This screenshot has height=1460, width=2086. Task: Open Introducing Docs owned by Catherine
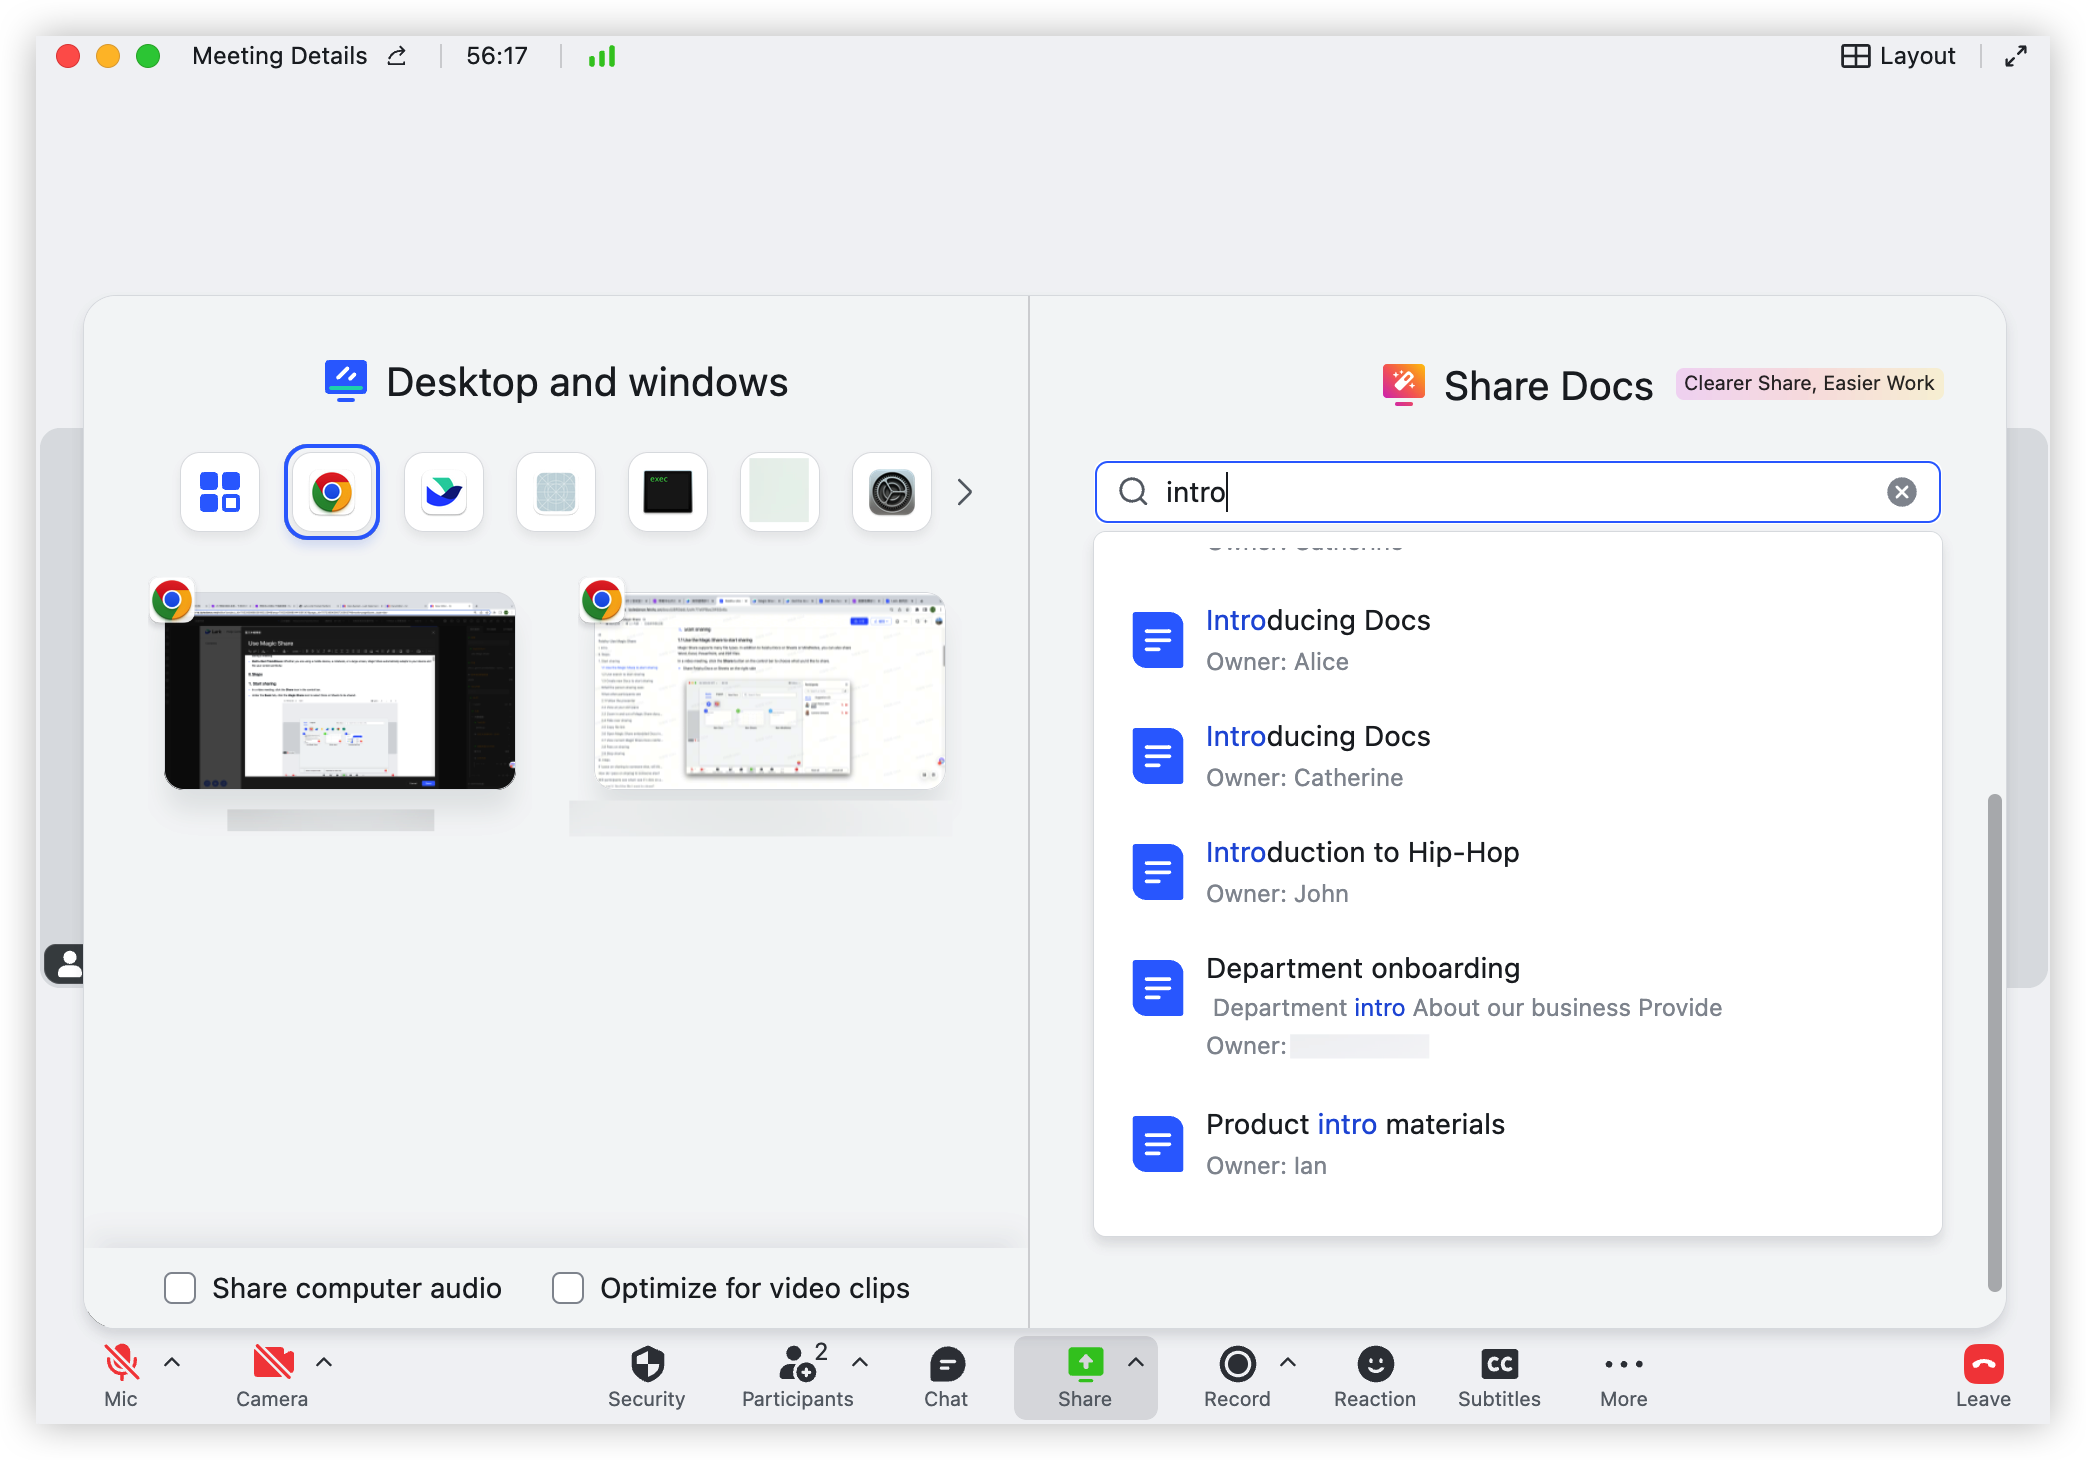click(x=1518, y=756)
